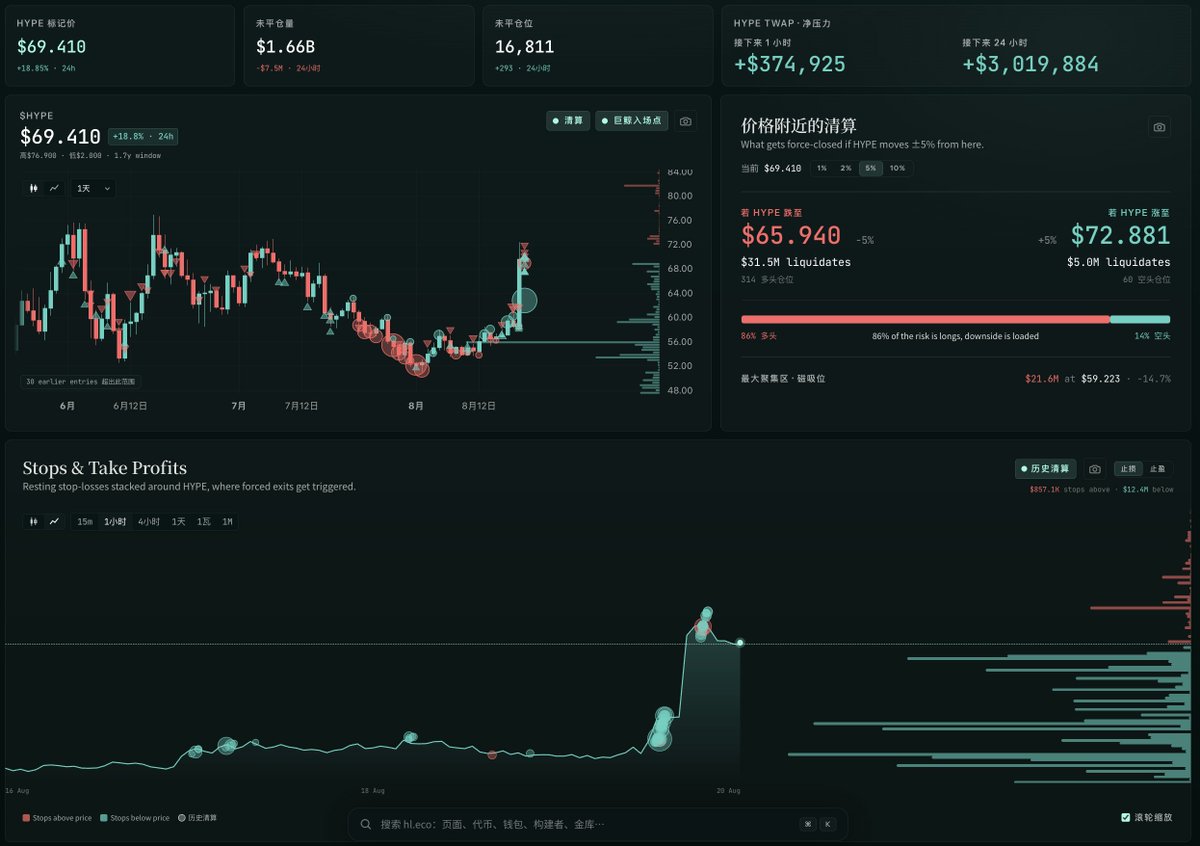
Task: Select the 2% liquidation range
Action: point(846,168)
